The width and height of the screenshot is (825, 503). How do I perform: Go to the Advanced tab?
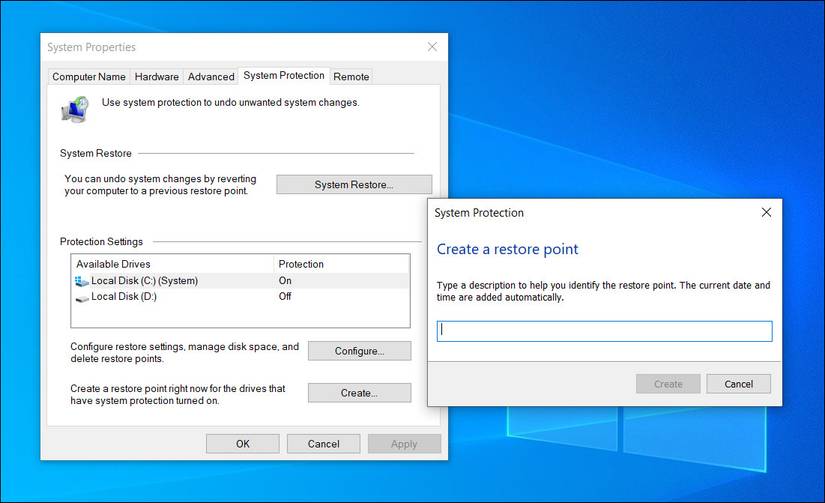click(211, 77)
